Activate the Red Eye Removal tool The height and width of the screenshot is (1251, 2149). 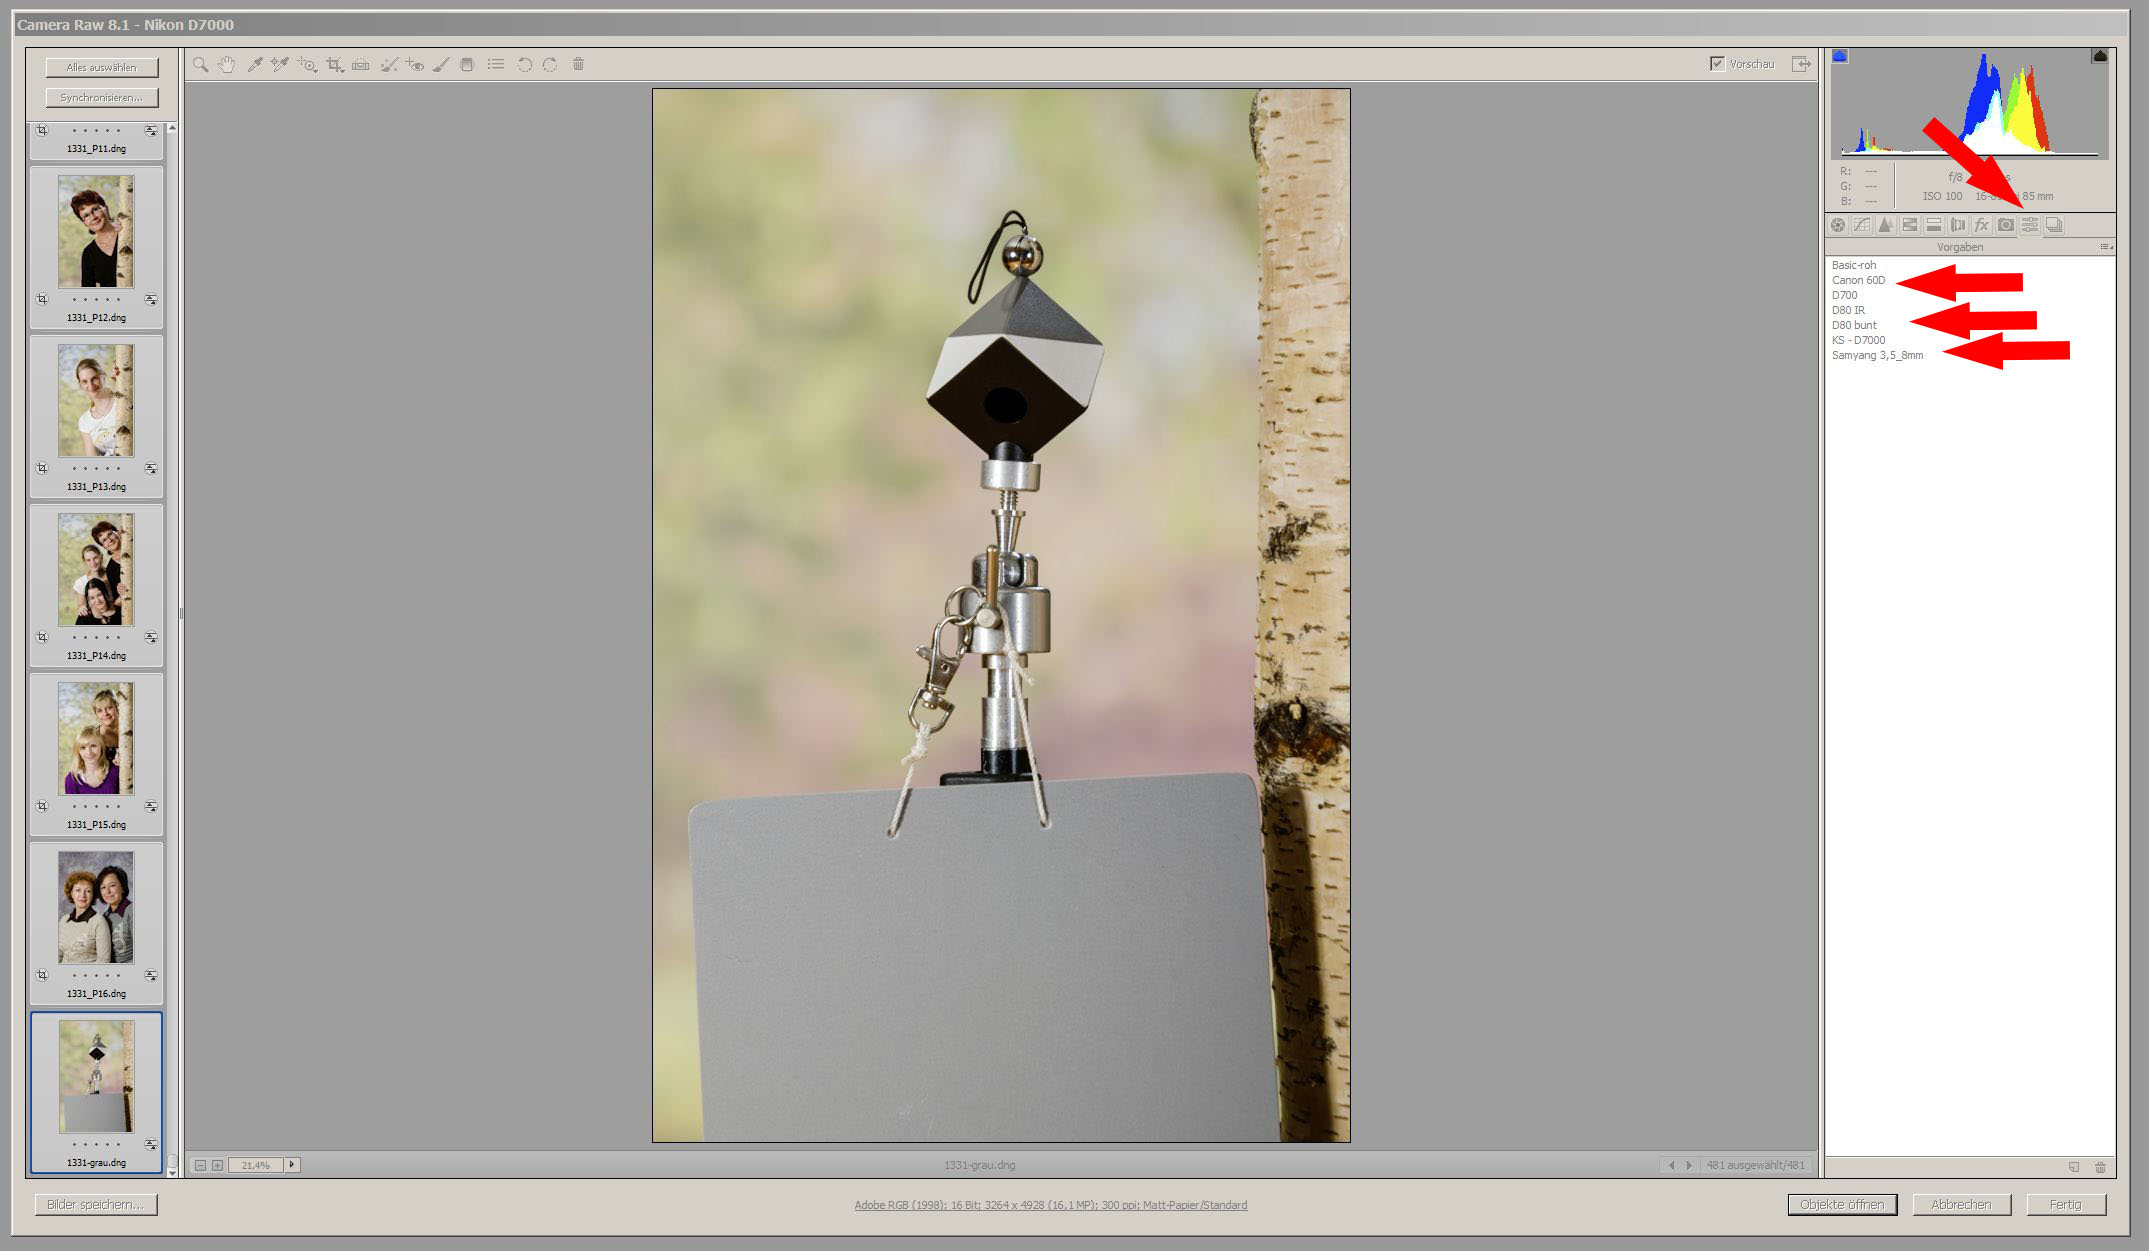pyautogui.click(x=415, y=65)
